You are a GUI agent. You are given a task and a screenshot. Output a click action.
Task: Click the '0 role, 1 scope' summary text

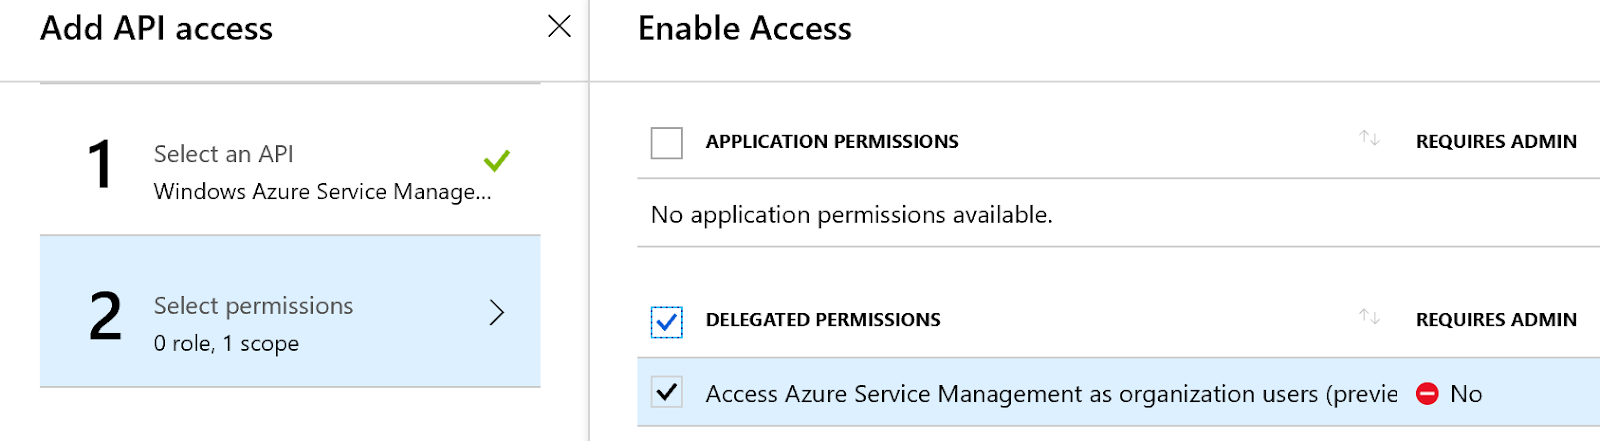pos(226,344)
